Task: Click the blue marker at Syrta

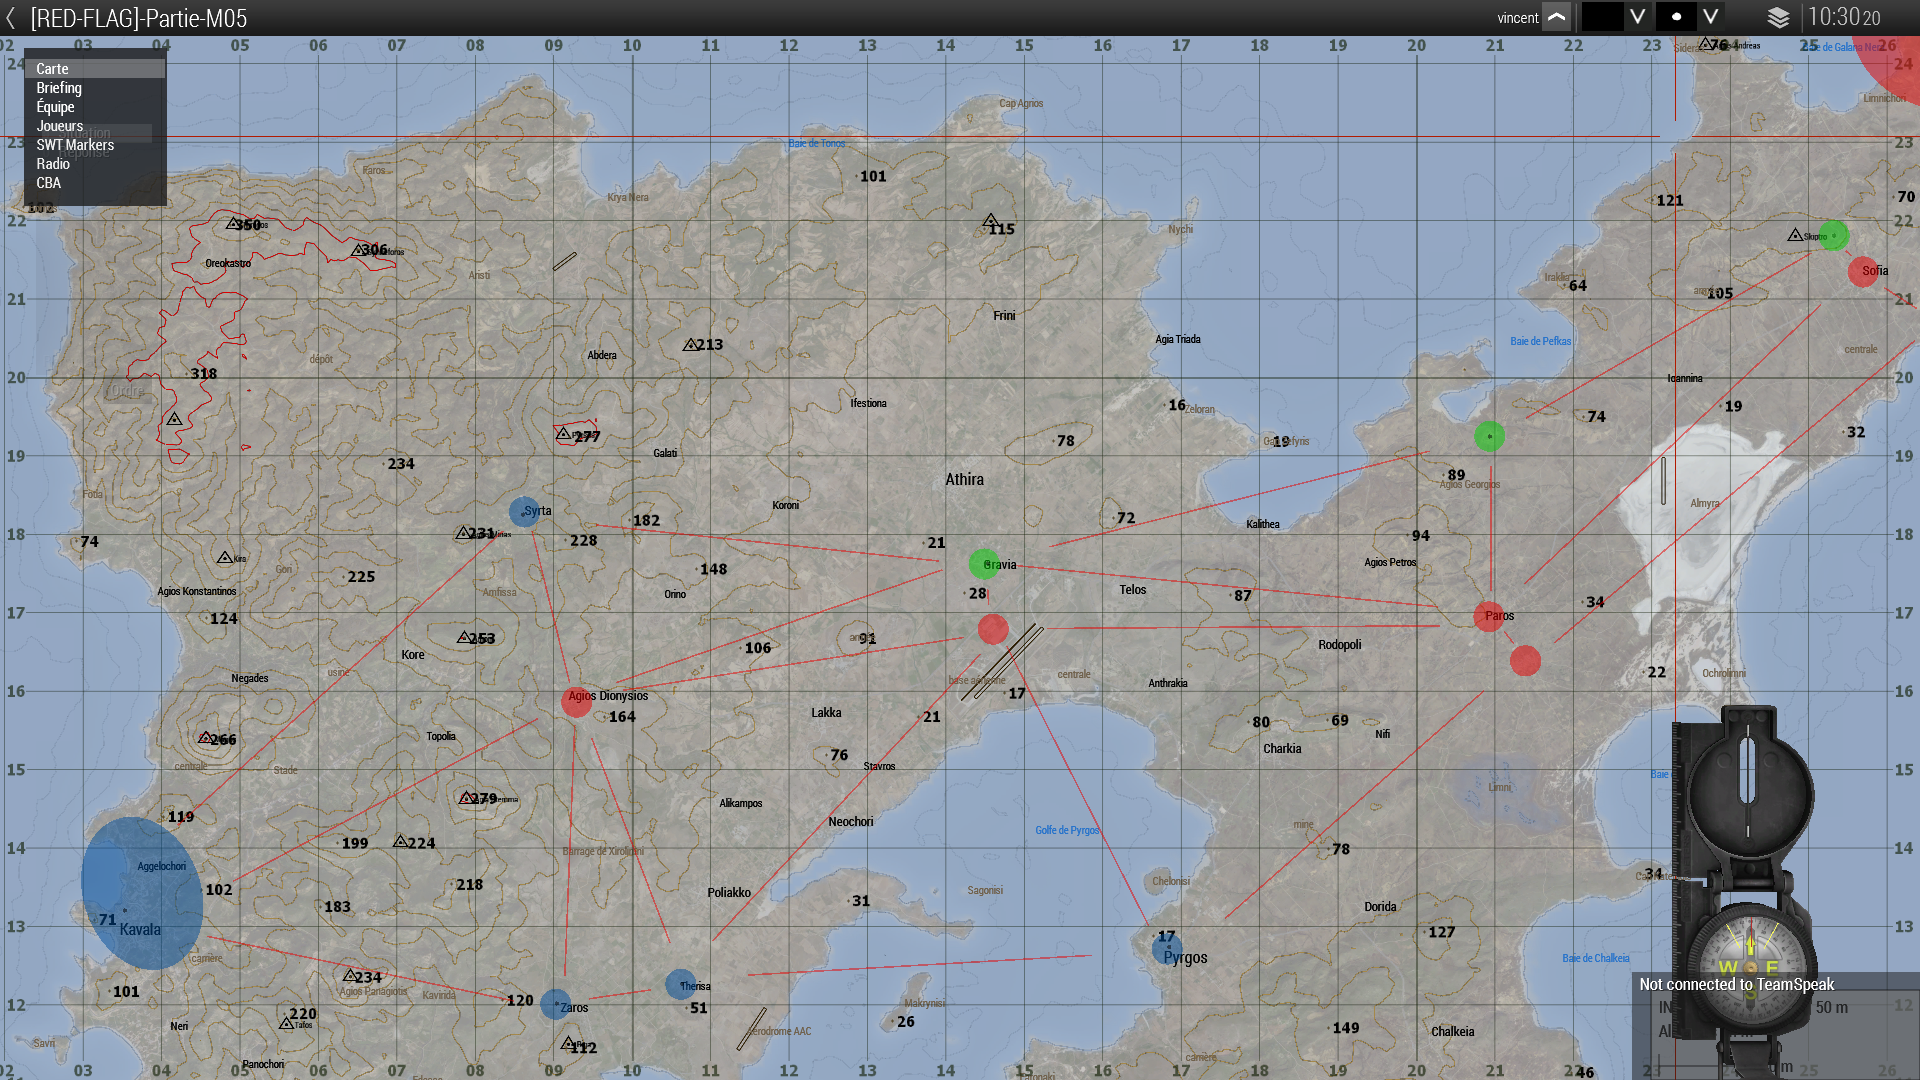Action: coord(524,512)
